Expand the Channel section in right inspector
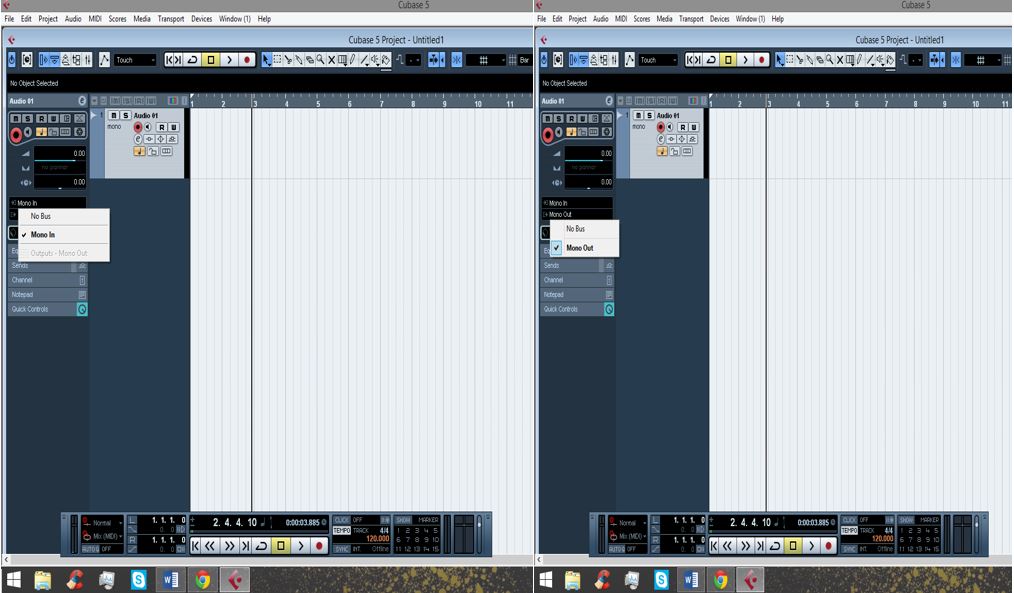Image resolution: width=1014 pixels, height=593 pixels. [577, 280]
